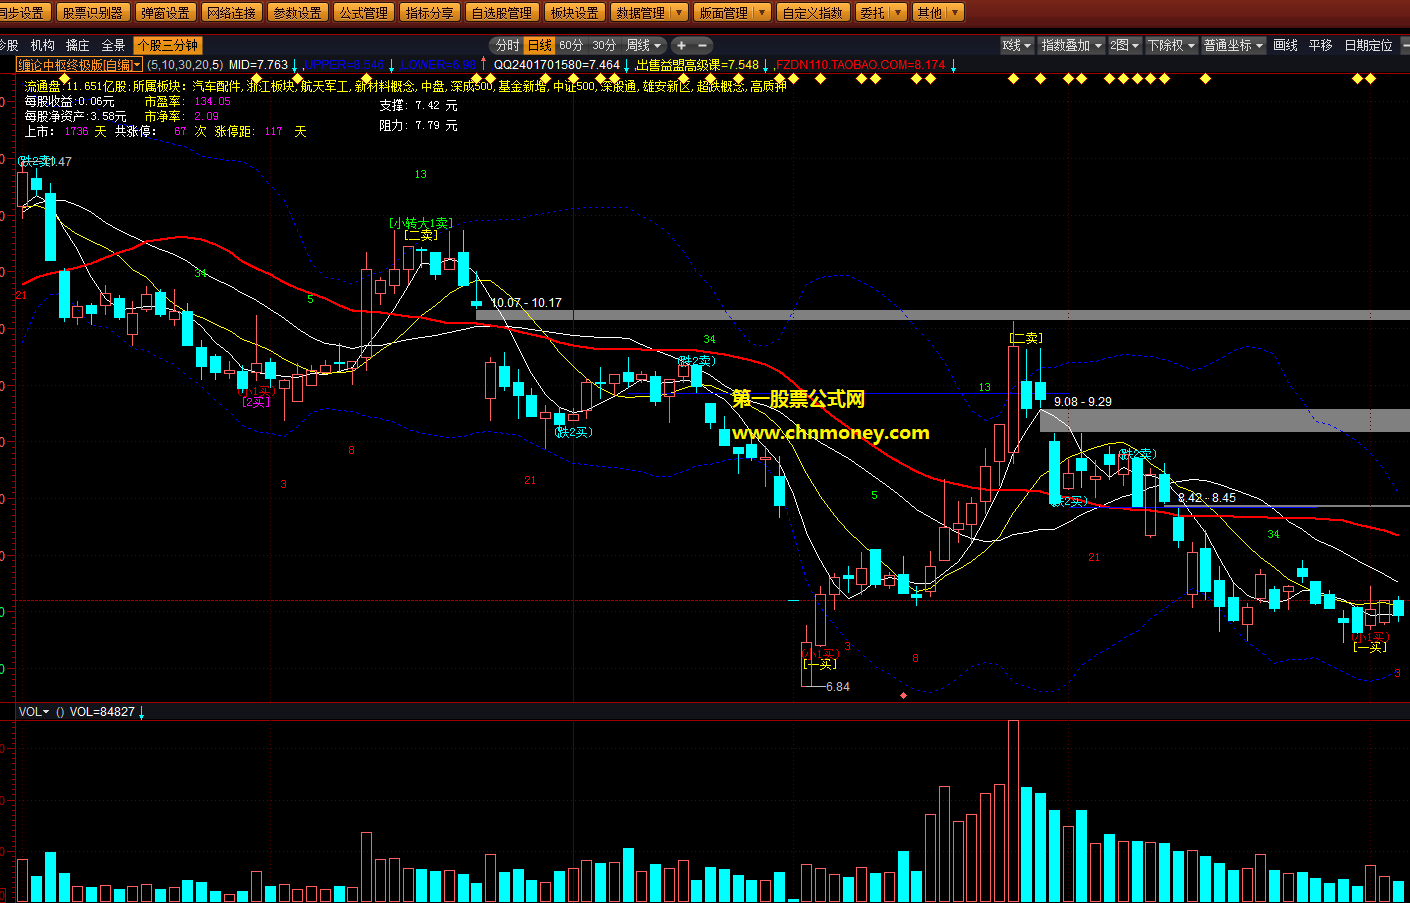The width and height of the screenshot is (1410, 903).
Task: Click the arrow after 出售益盟高级课=7.548
Action: pyautogui.click(x=766, y=65)
